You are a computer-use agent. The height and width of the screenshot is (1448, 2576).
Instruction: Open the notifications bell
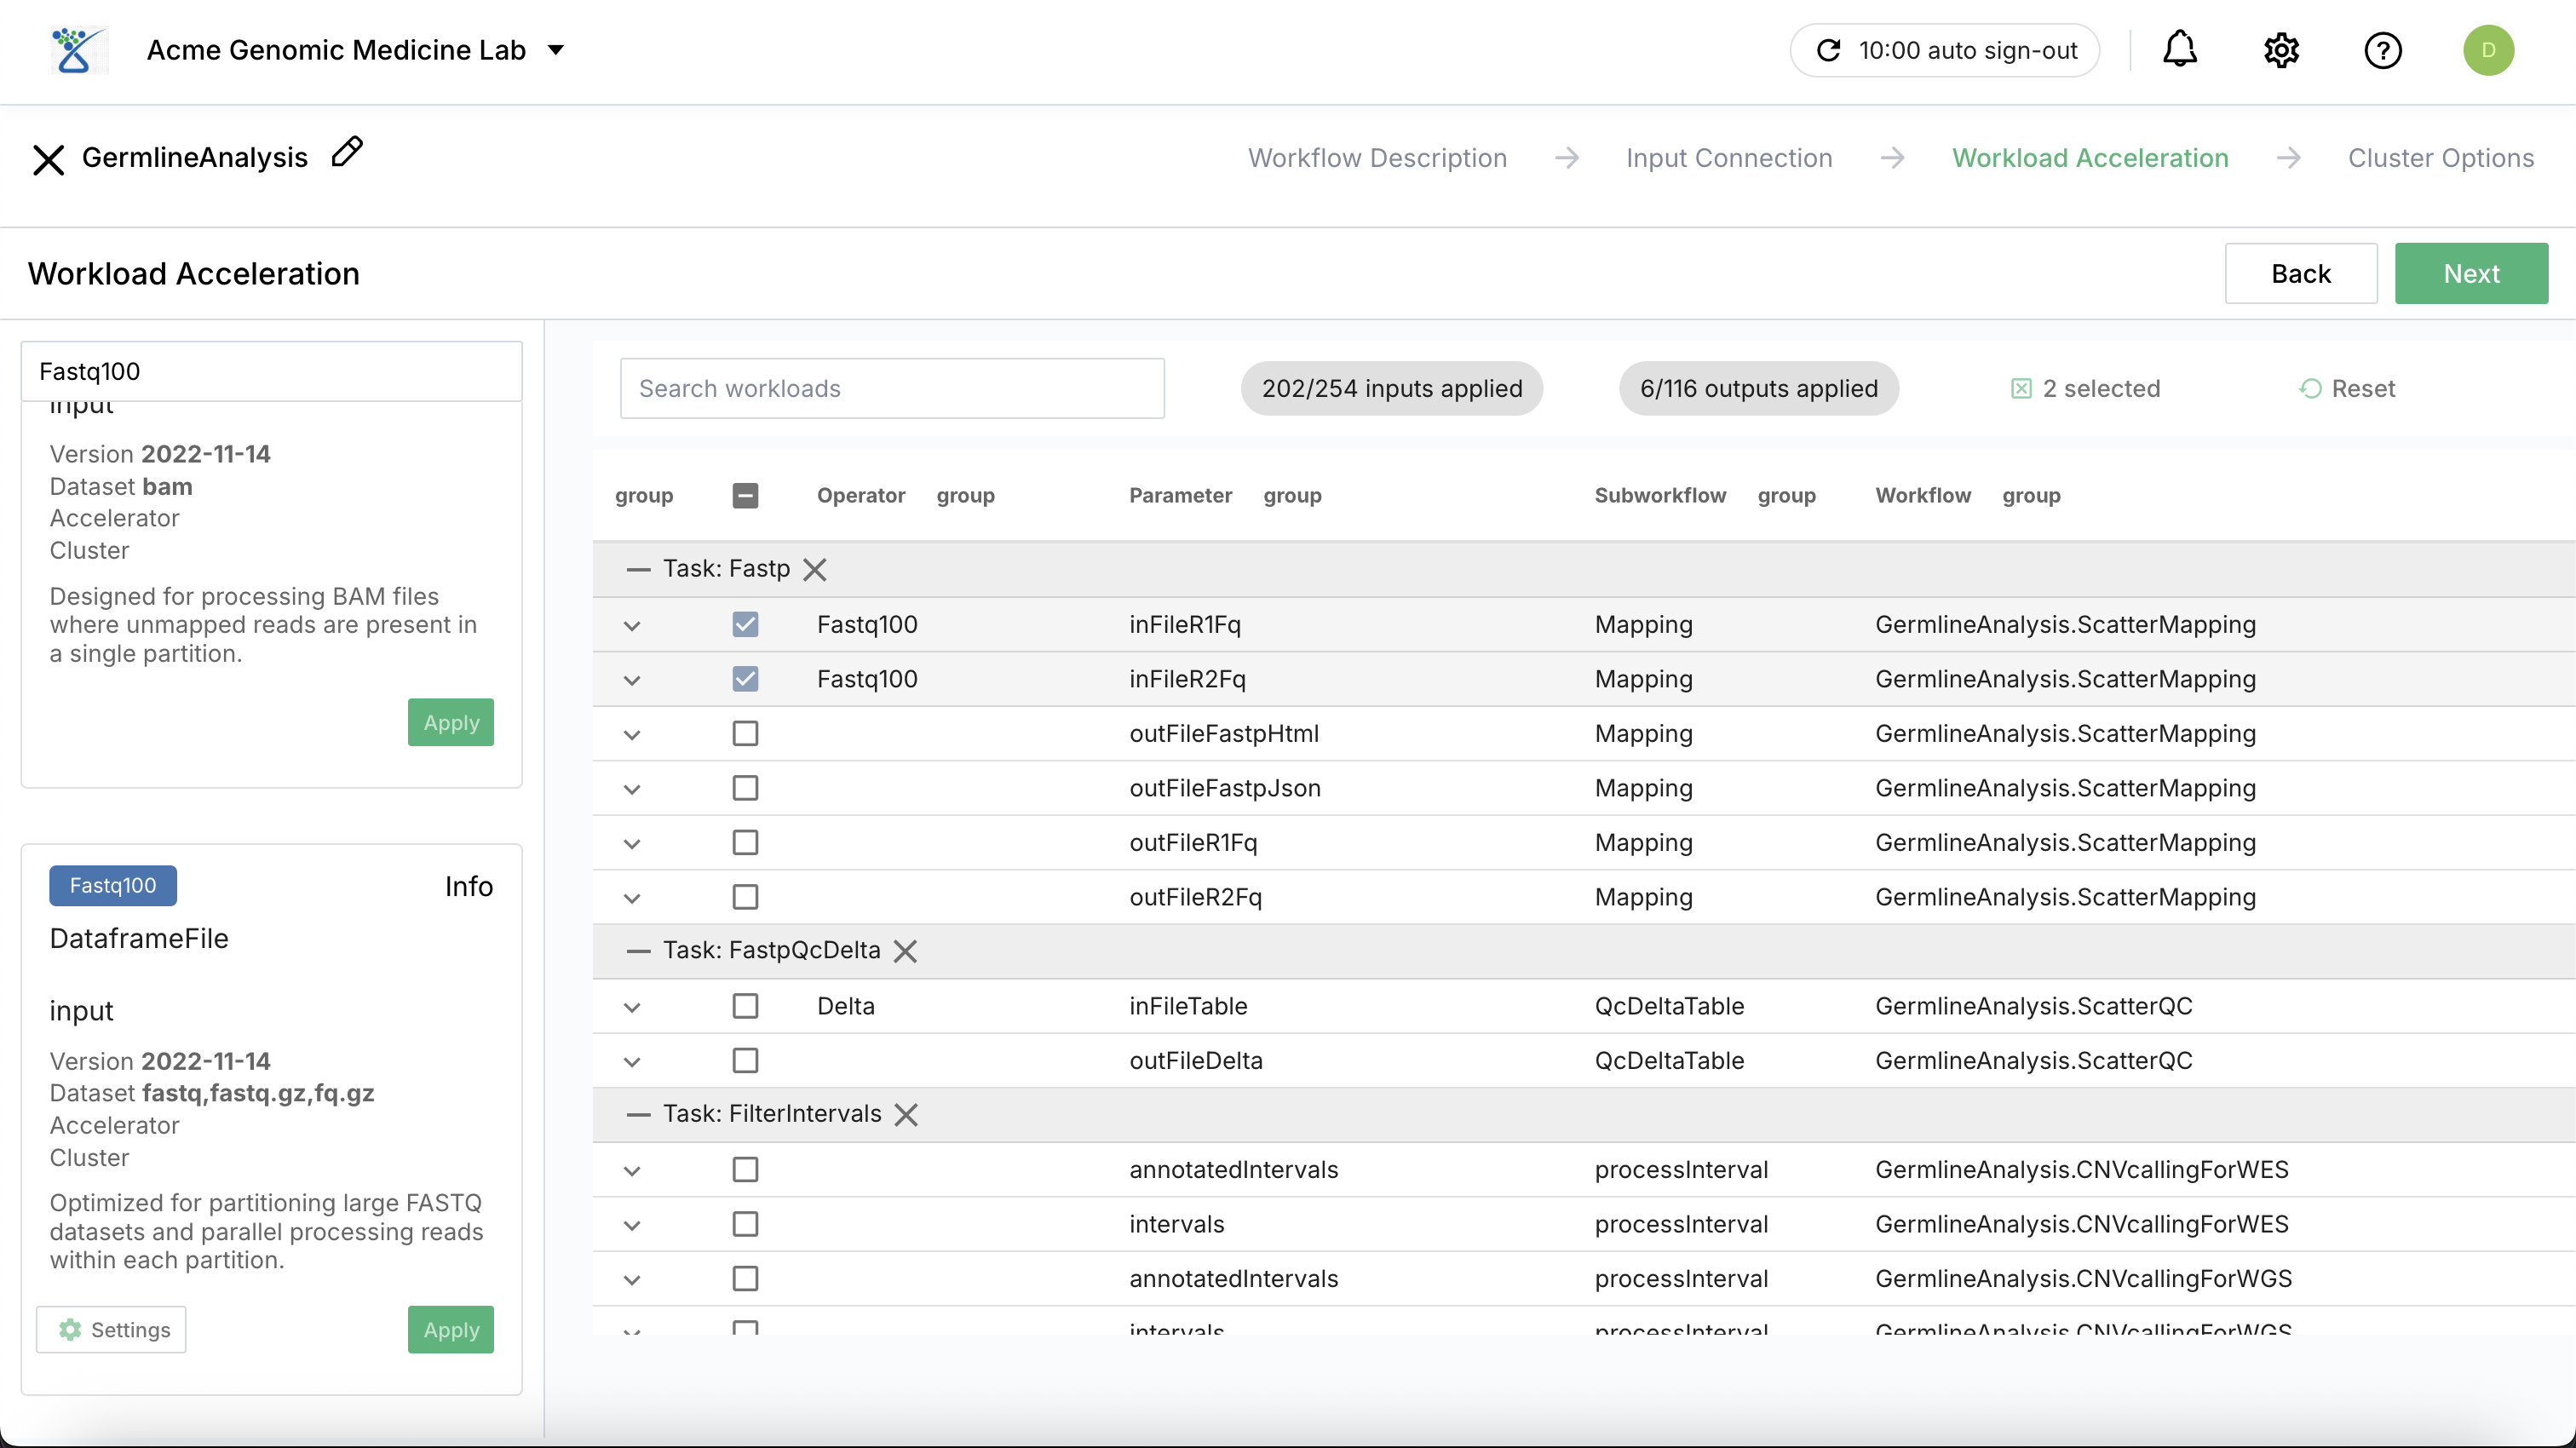tap(2179, 50)
